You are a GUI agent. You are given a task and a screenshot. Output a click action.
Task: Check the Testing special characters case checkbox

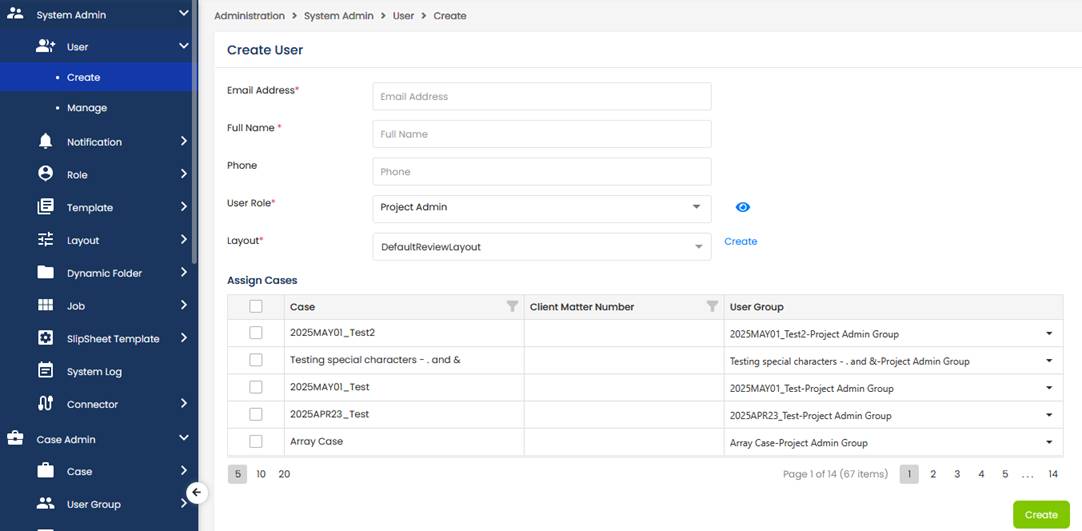tap(256, 360)
